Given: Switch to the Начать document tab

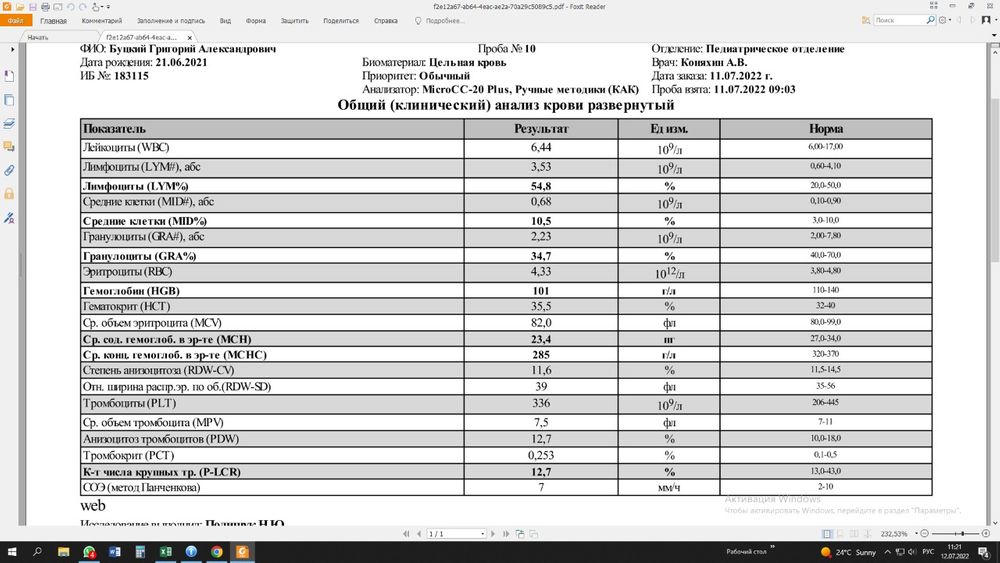Looking at the screenshot, I should [38, 37].
